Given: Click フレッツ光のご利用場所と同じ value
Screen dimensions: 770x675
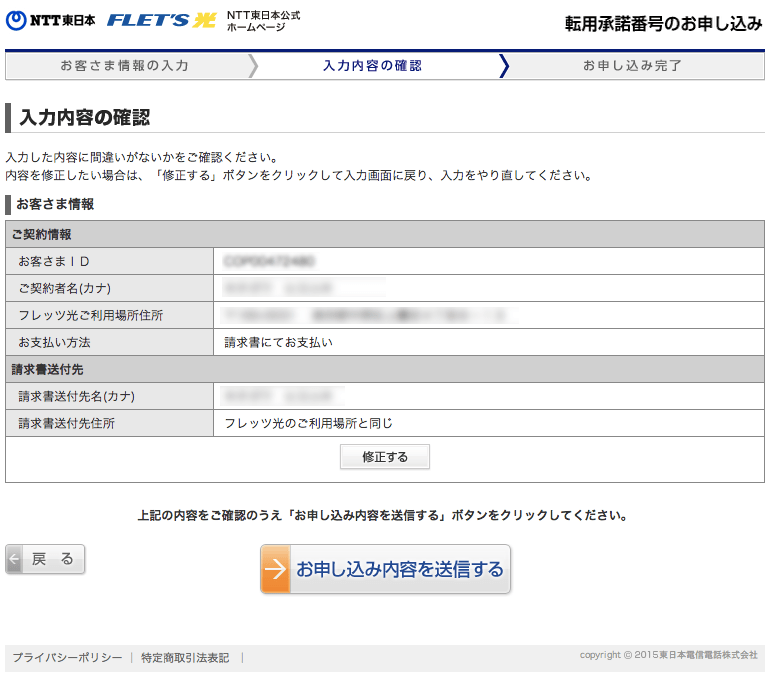Looking at the screenshot, I should click(x=308, y=423).
